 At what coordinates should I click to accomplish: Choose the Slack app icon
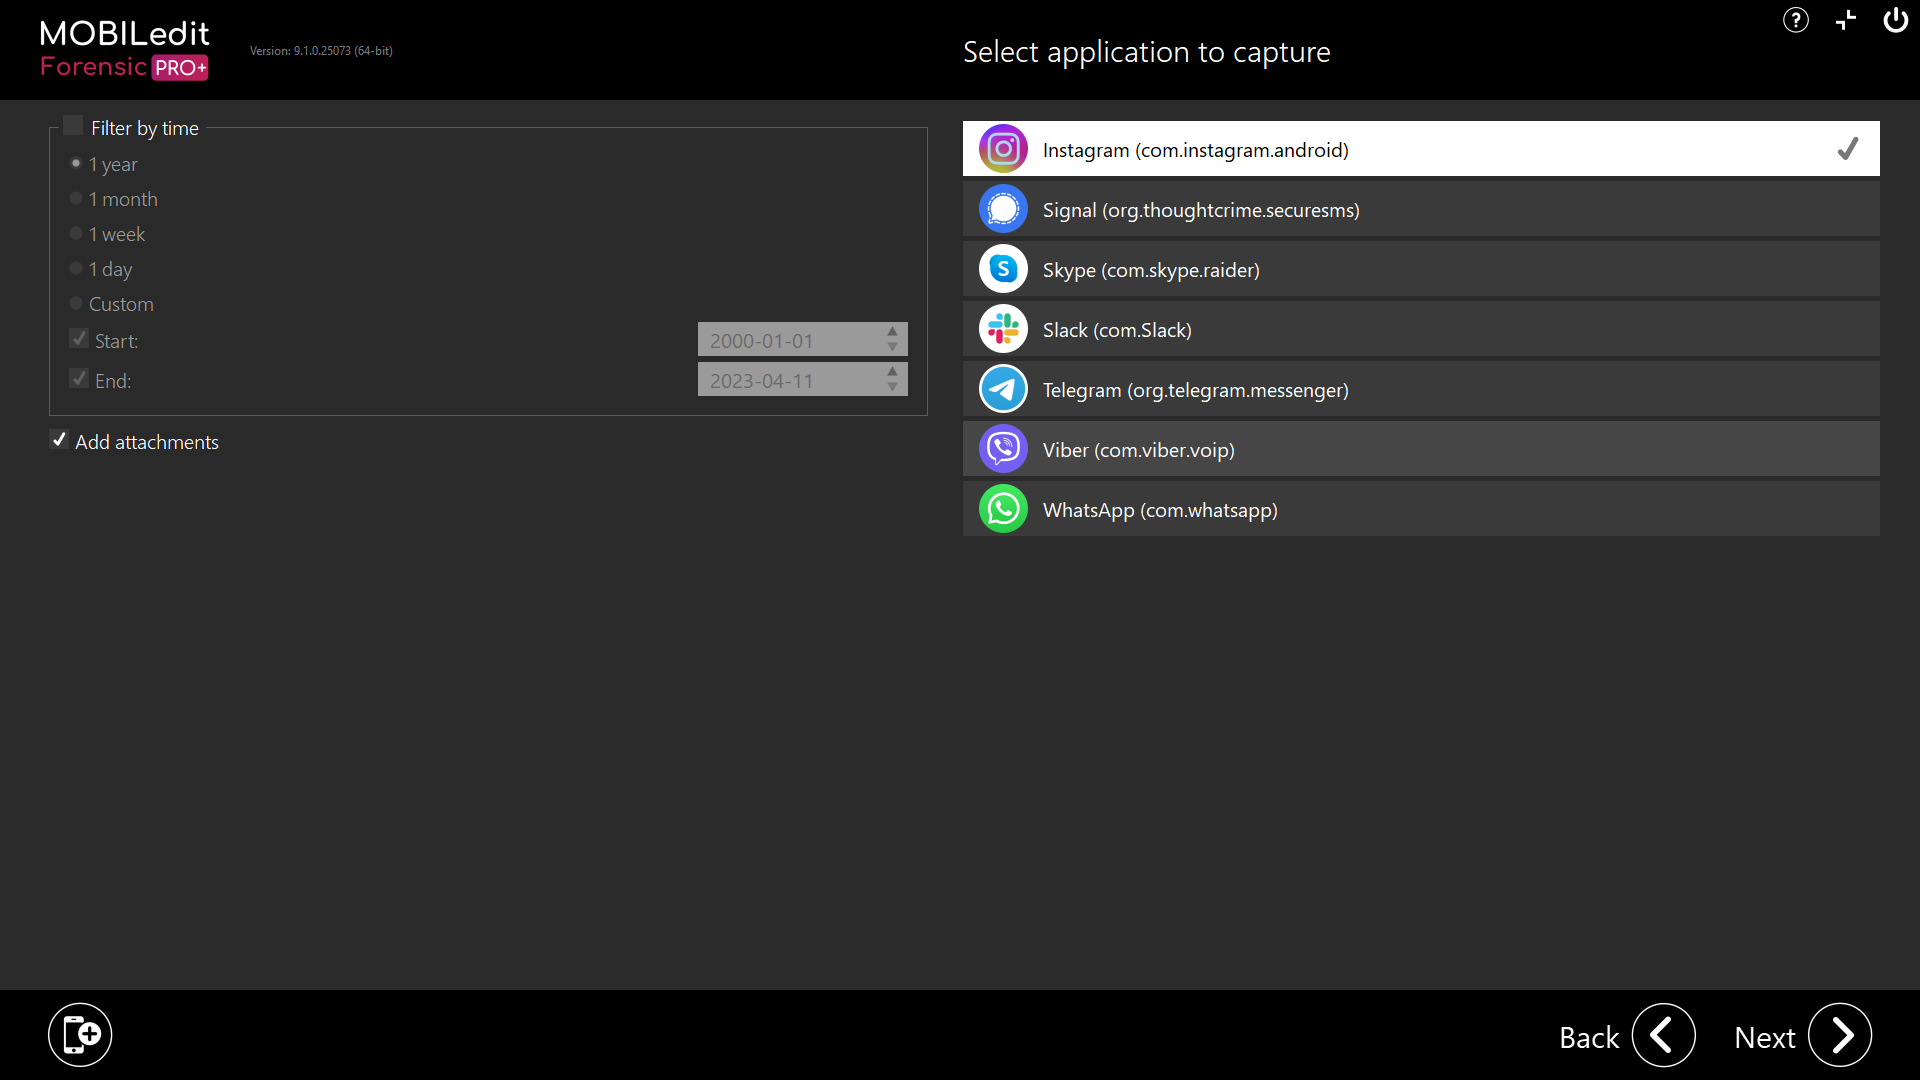(1003, 329)
